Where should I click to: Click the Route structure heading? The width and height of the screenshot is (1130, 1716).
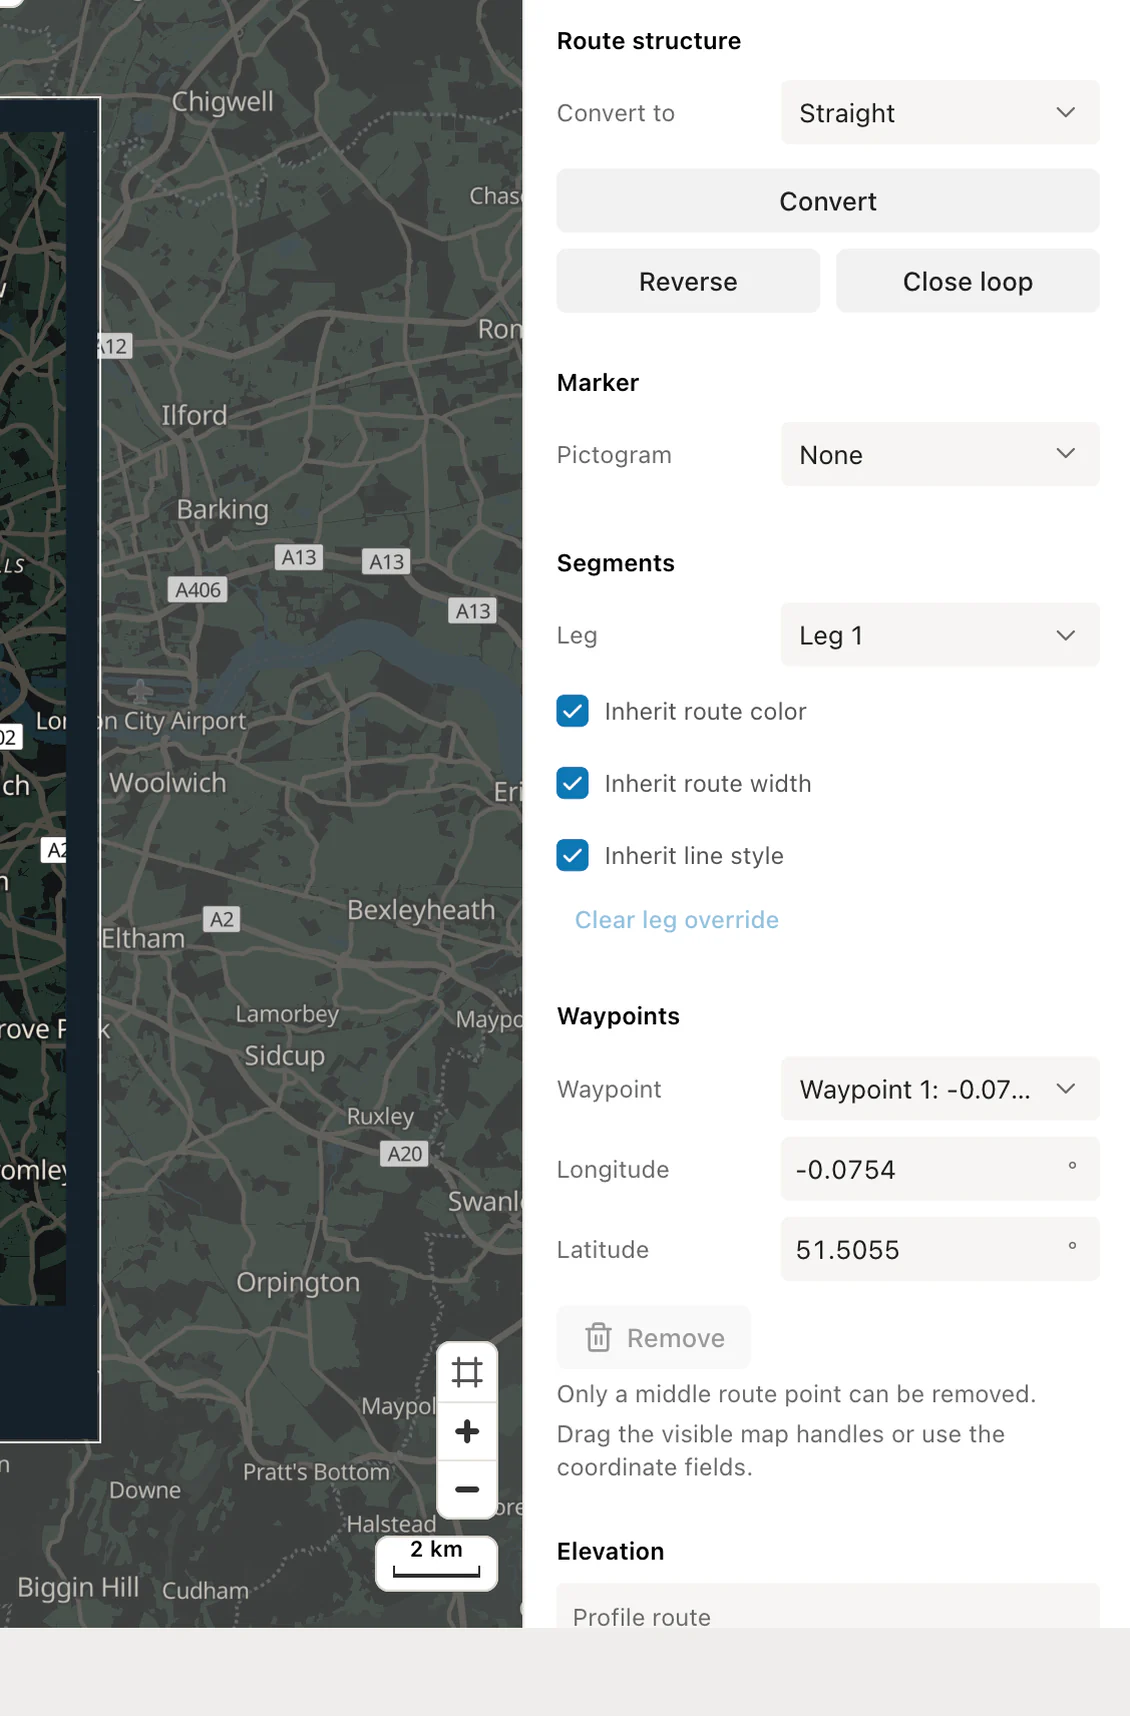point(649,41)
